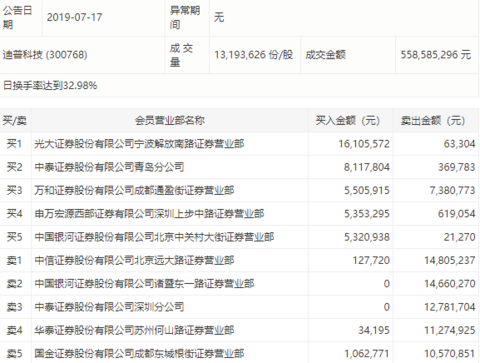Click sell amount 14,660,270
This screenshot has height=363, width=480.
click(450, 284)
